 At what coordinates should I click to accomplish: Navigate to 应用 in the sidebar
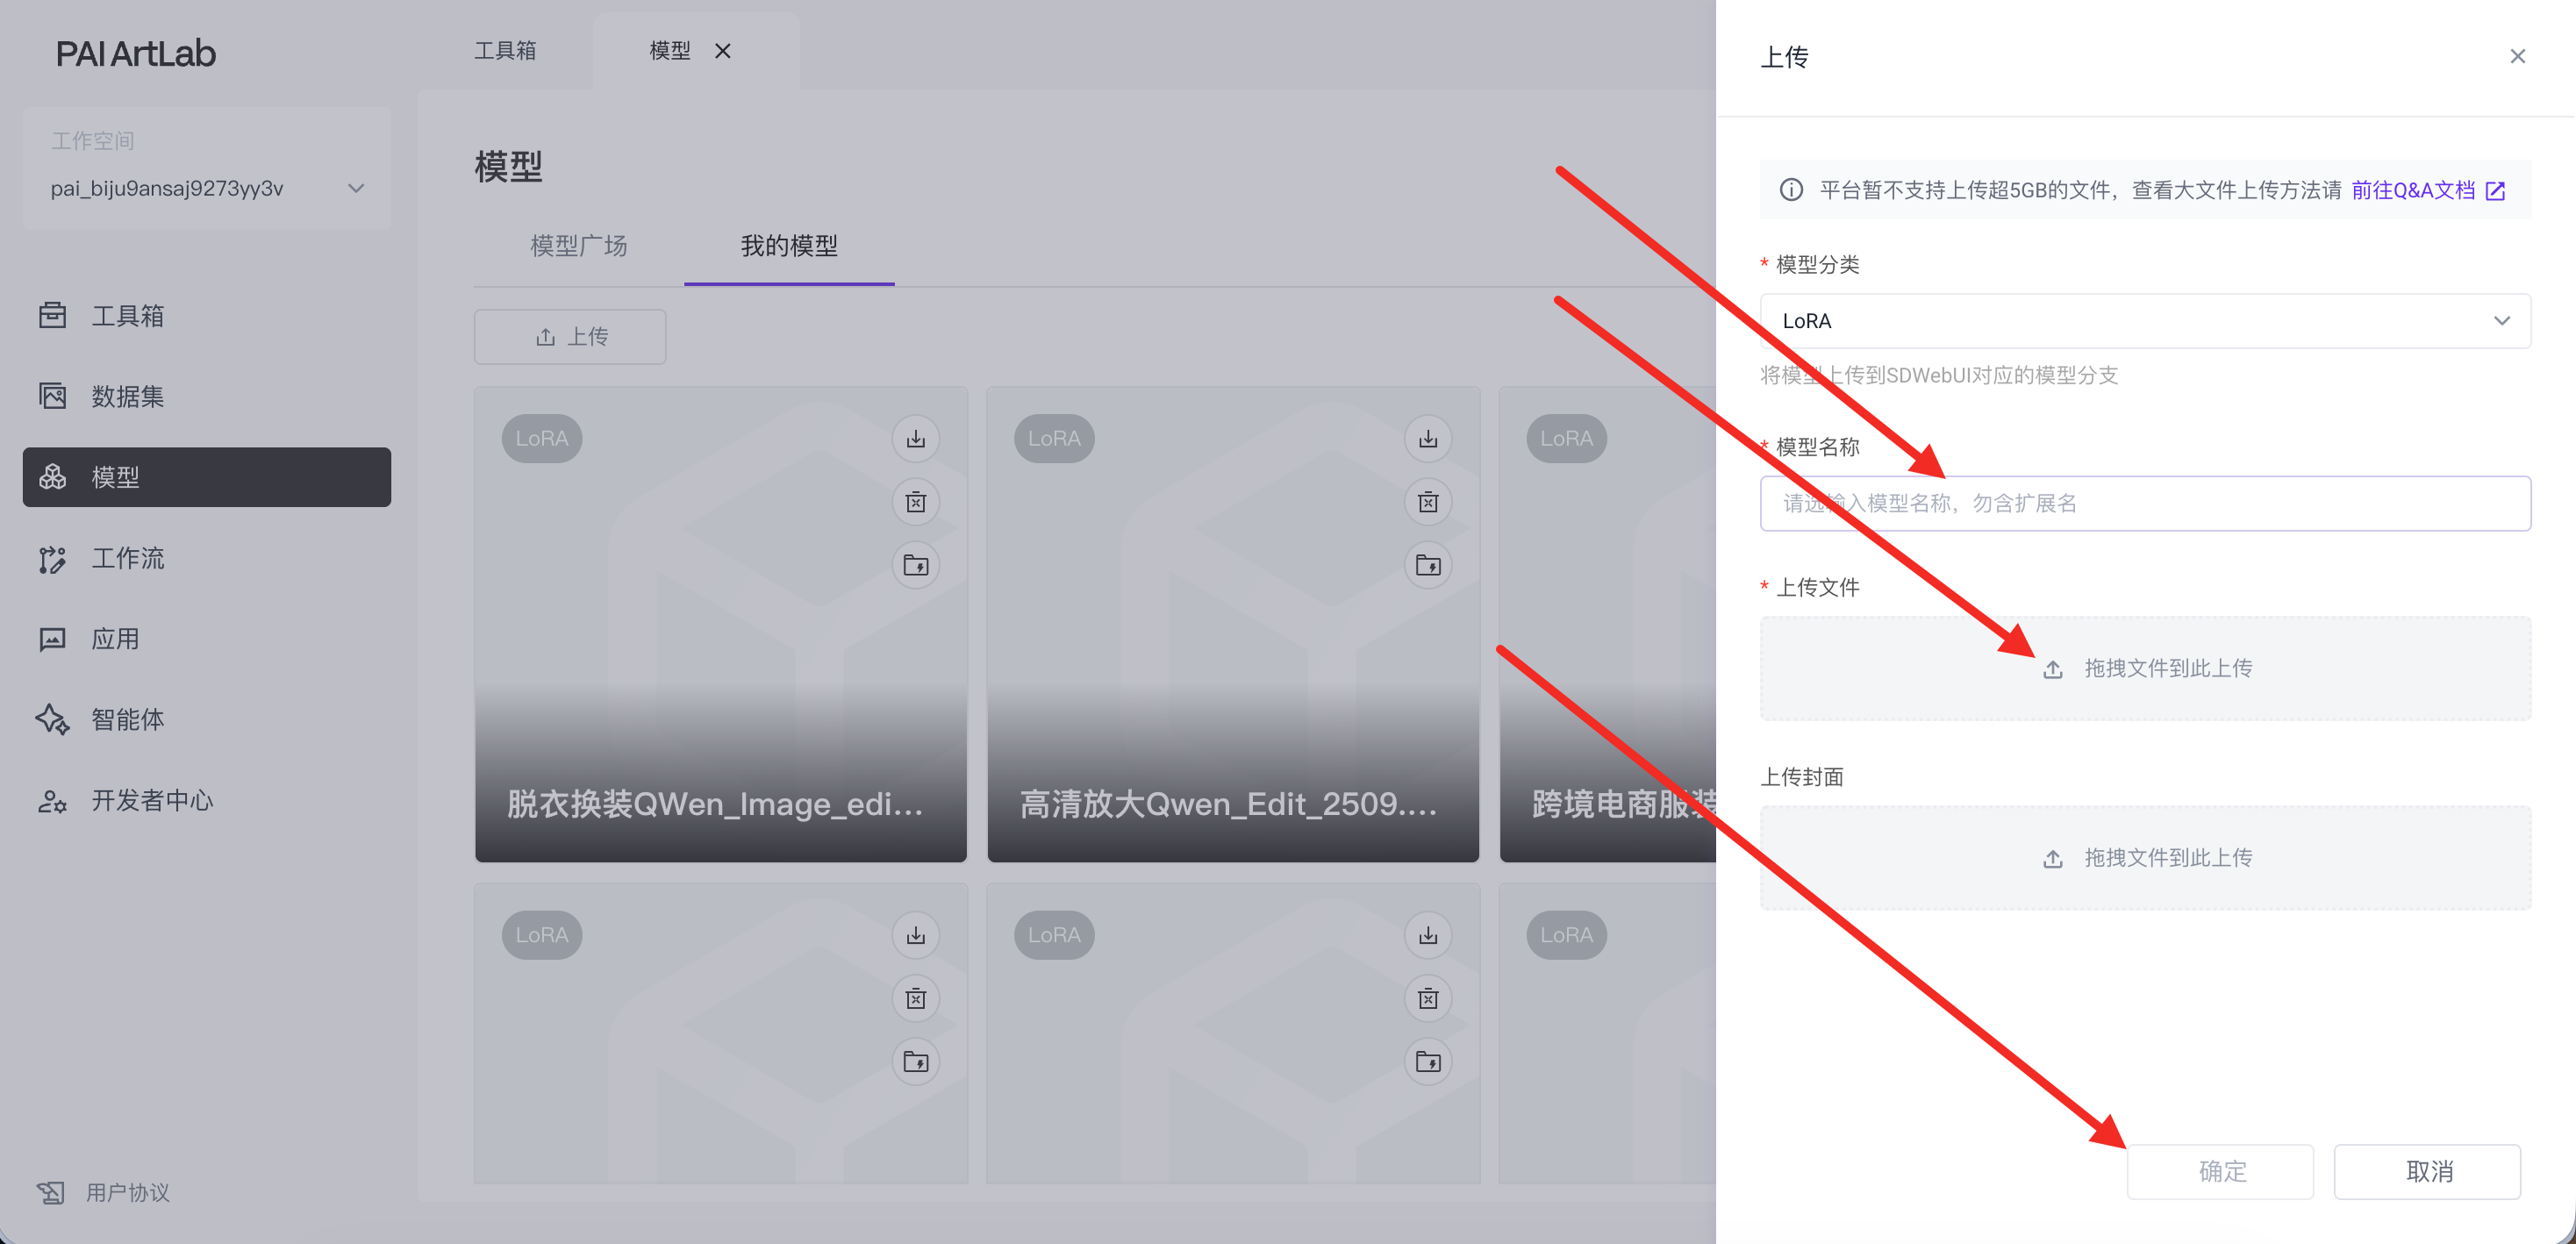pyautogui.click(x=206, y=639)
